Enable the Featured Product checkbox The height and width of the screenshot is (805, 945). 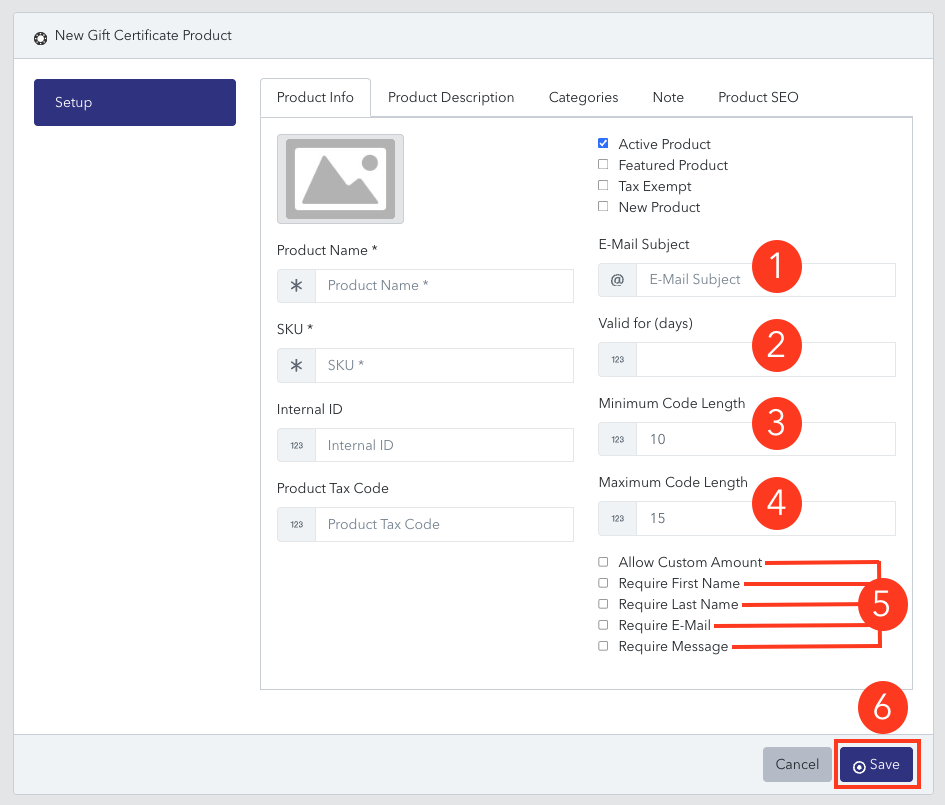click(x=603, y=164)
